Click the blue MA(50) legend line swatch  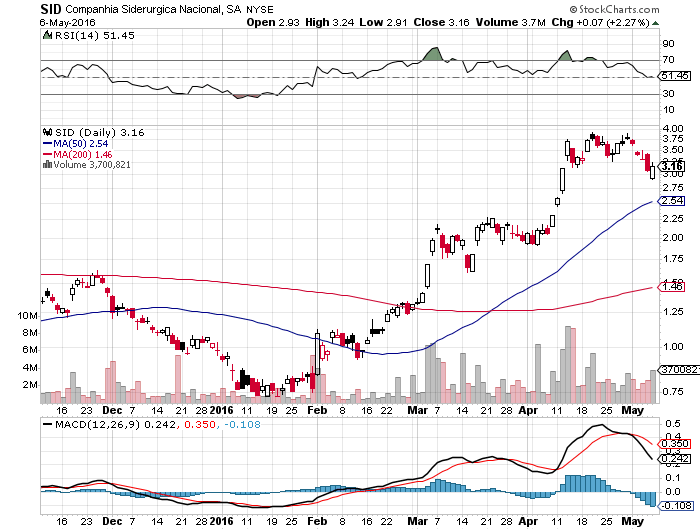click(x=47, y=144)
